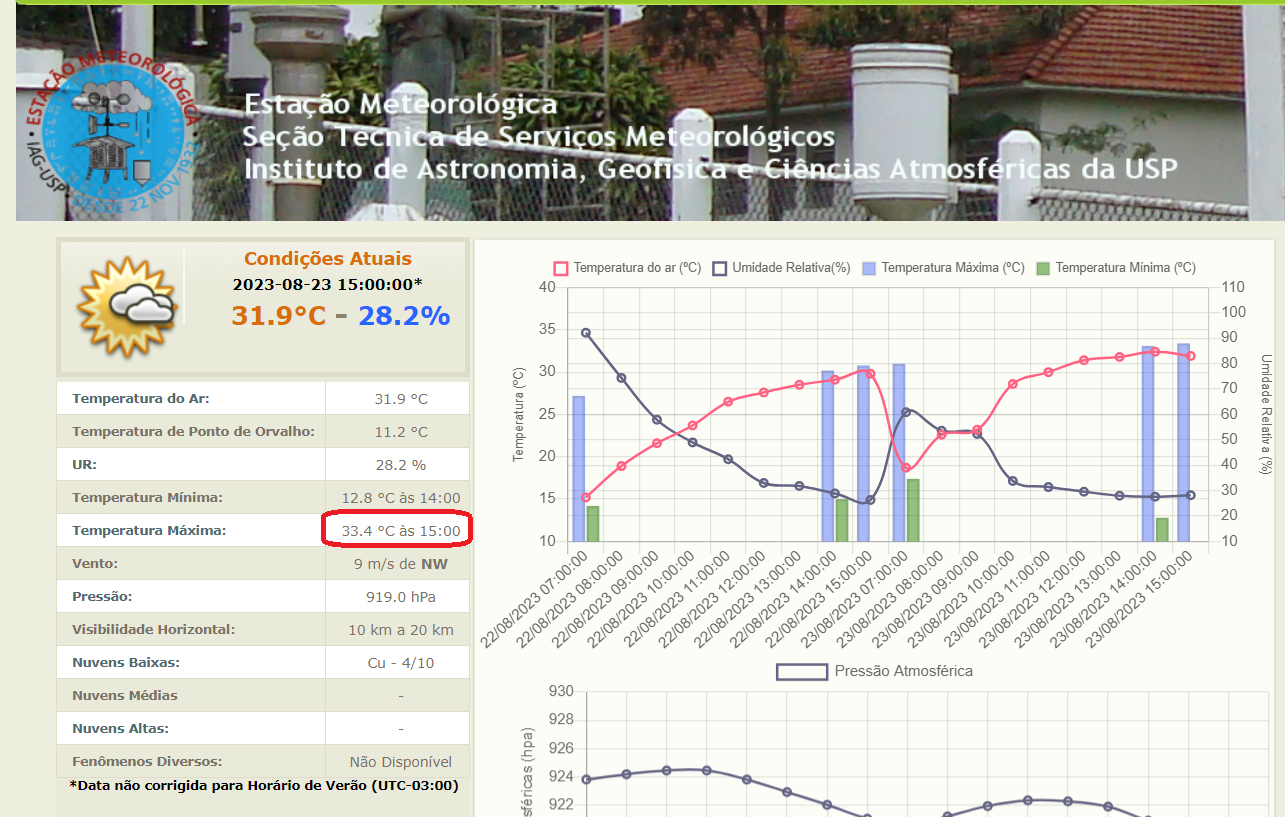
Task: Click the Pressão row label
Action: (x=103, y=597)
